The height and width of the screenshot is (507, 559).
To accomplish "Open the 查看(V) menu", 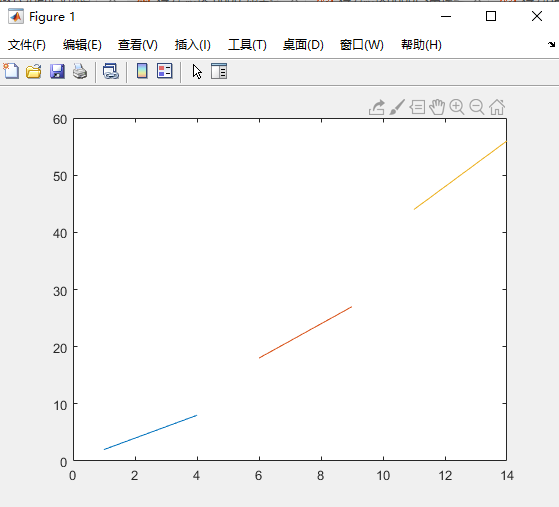I will [x=138, y=45].
